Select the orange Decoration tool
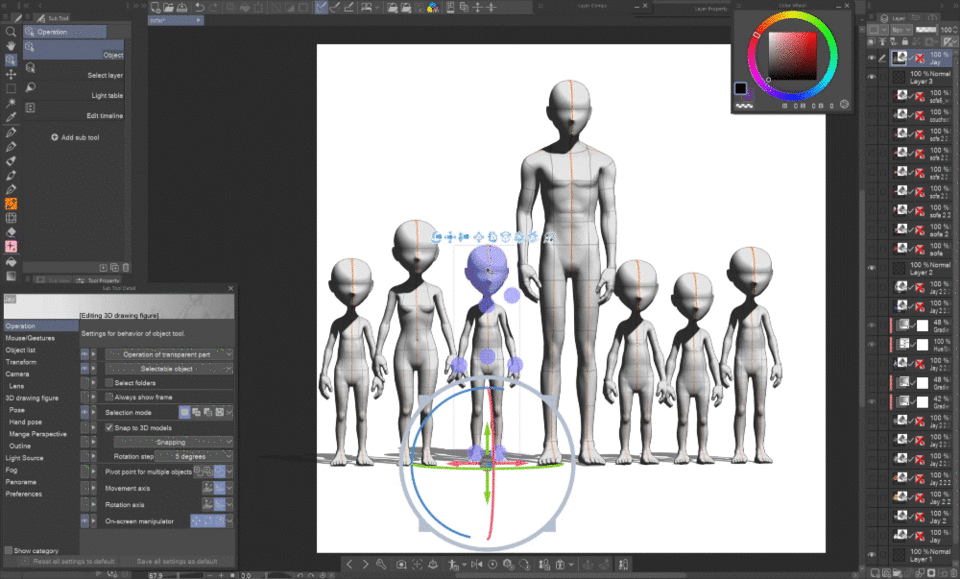The height and width of the screenshot is (579, 960). click(10, 204)
